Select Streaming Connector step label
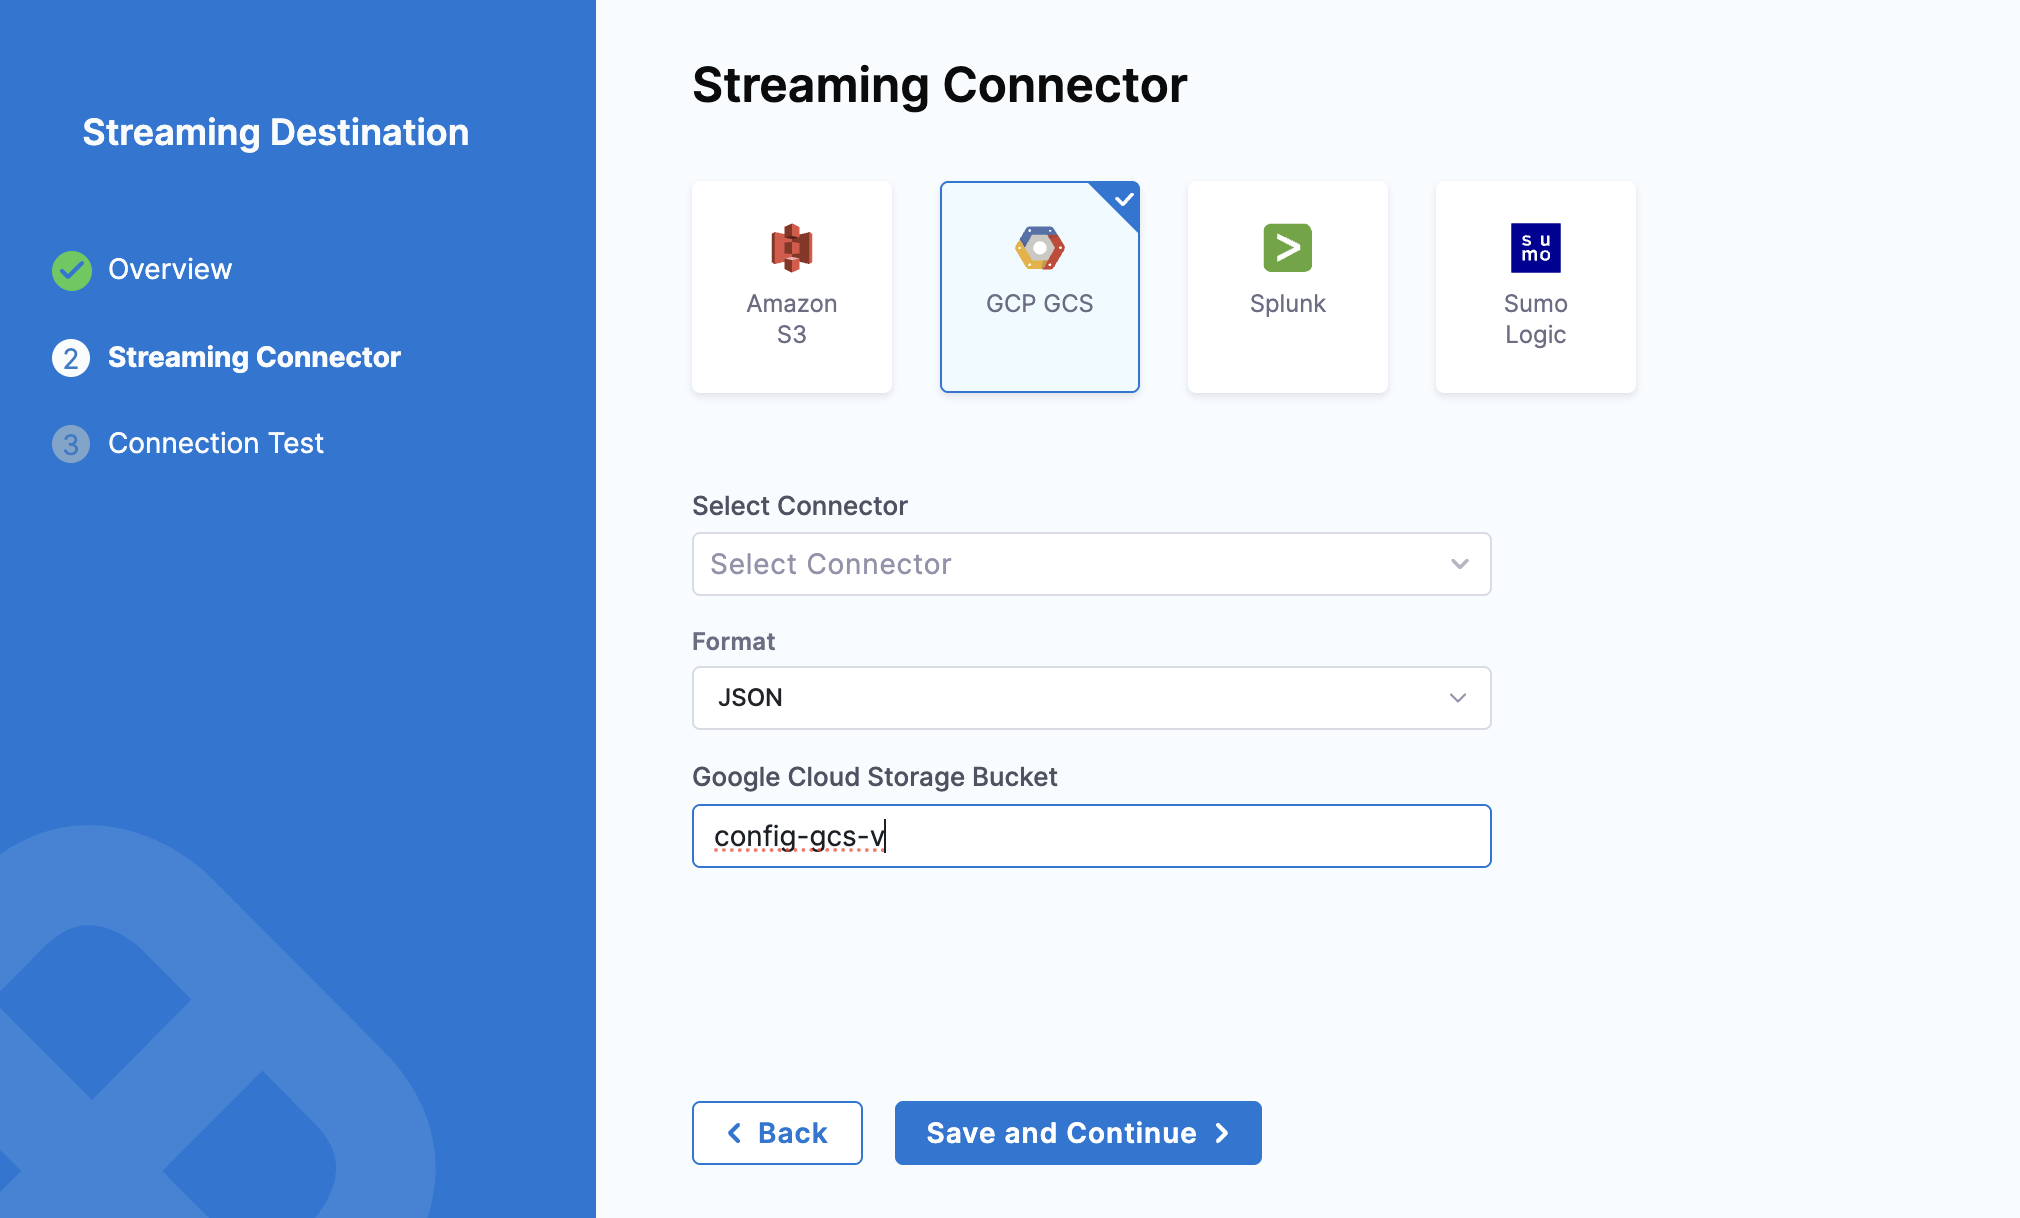Viewport: 2020px width, 1218px height. (x=254, y=358)
